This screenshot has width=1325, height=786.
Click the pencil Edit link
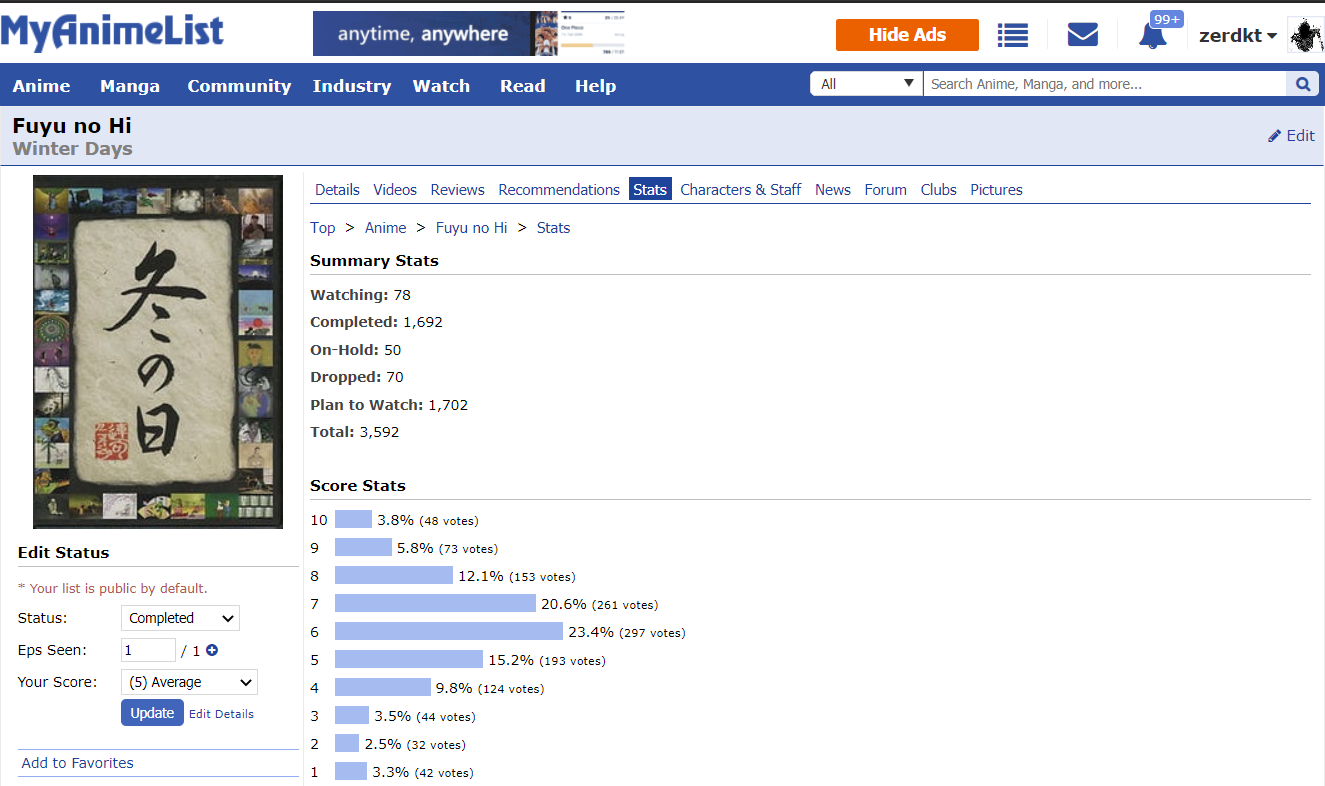[x=1291, y=136]
